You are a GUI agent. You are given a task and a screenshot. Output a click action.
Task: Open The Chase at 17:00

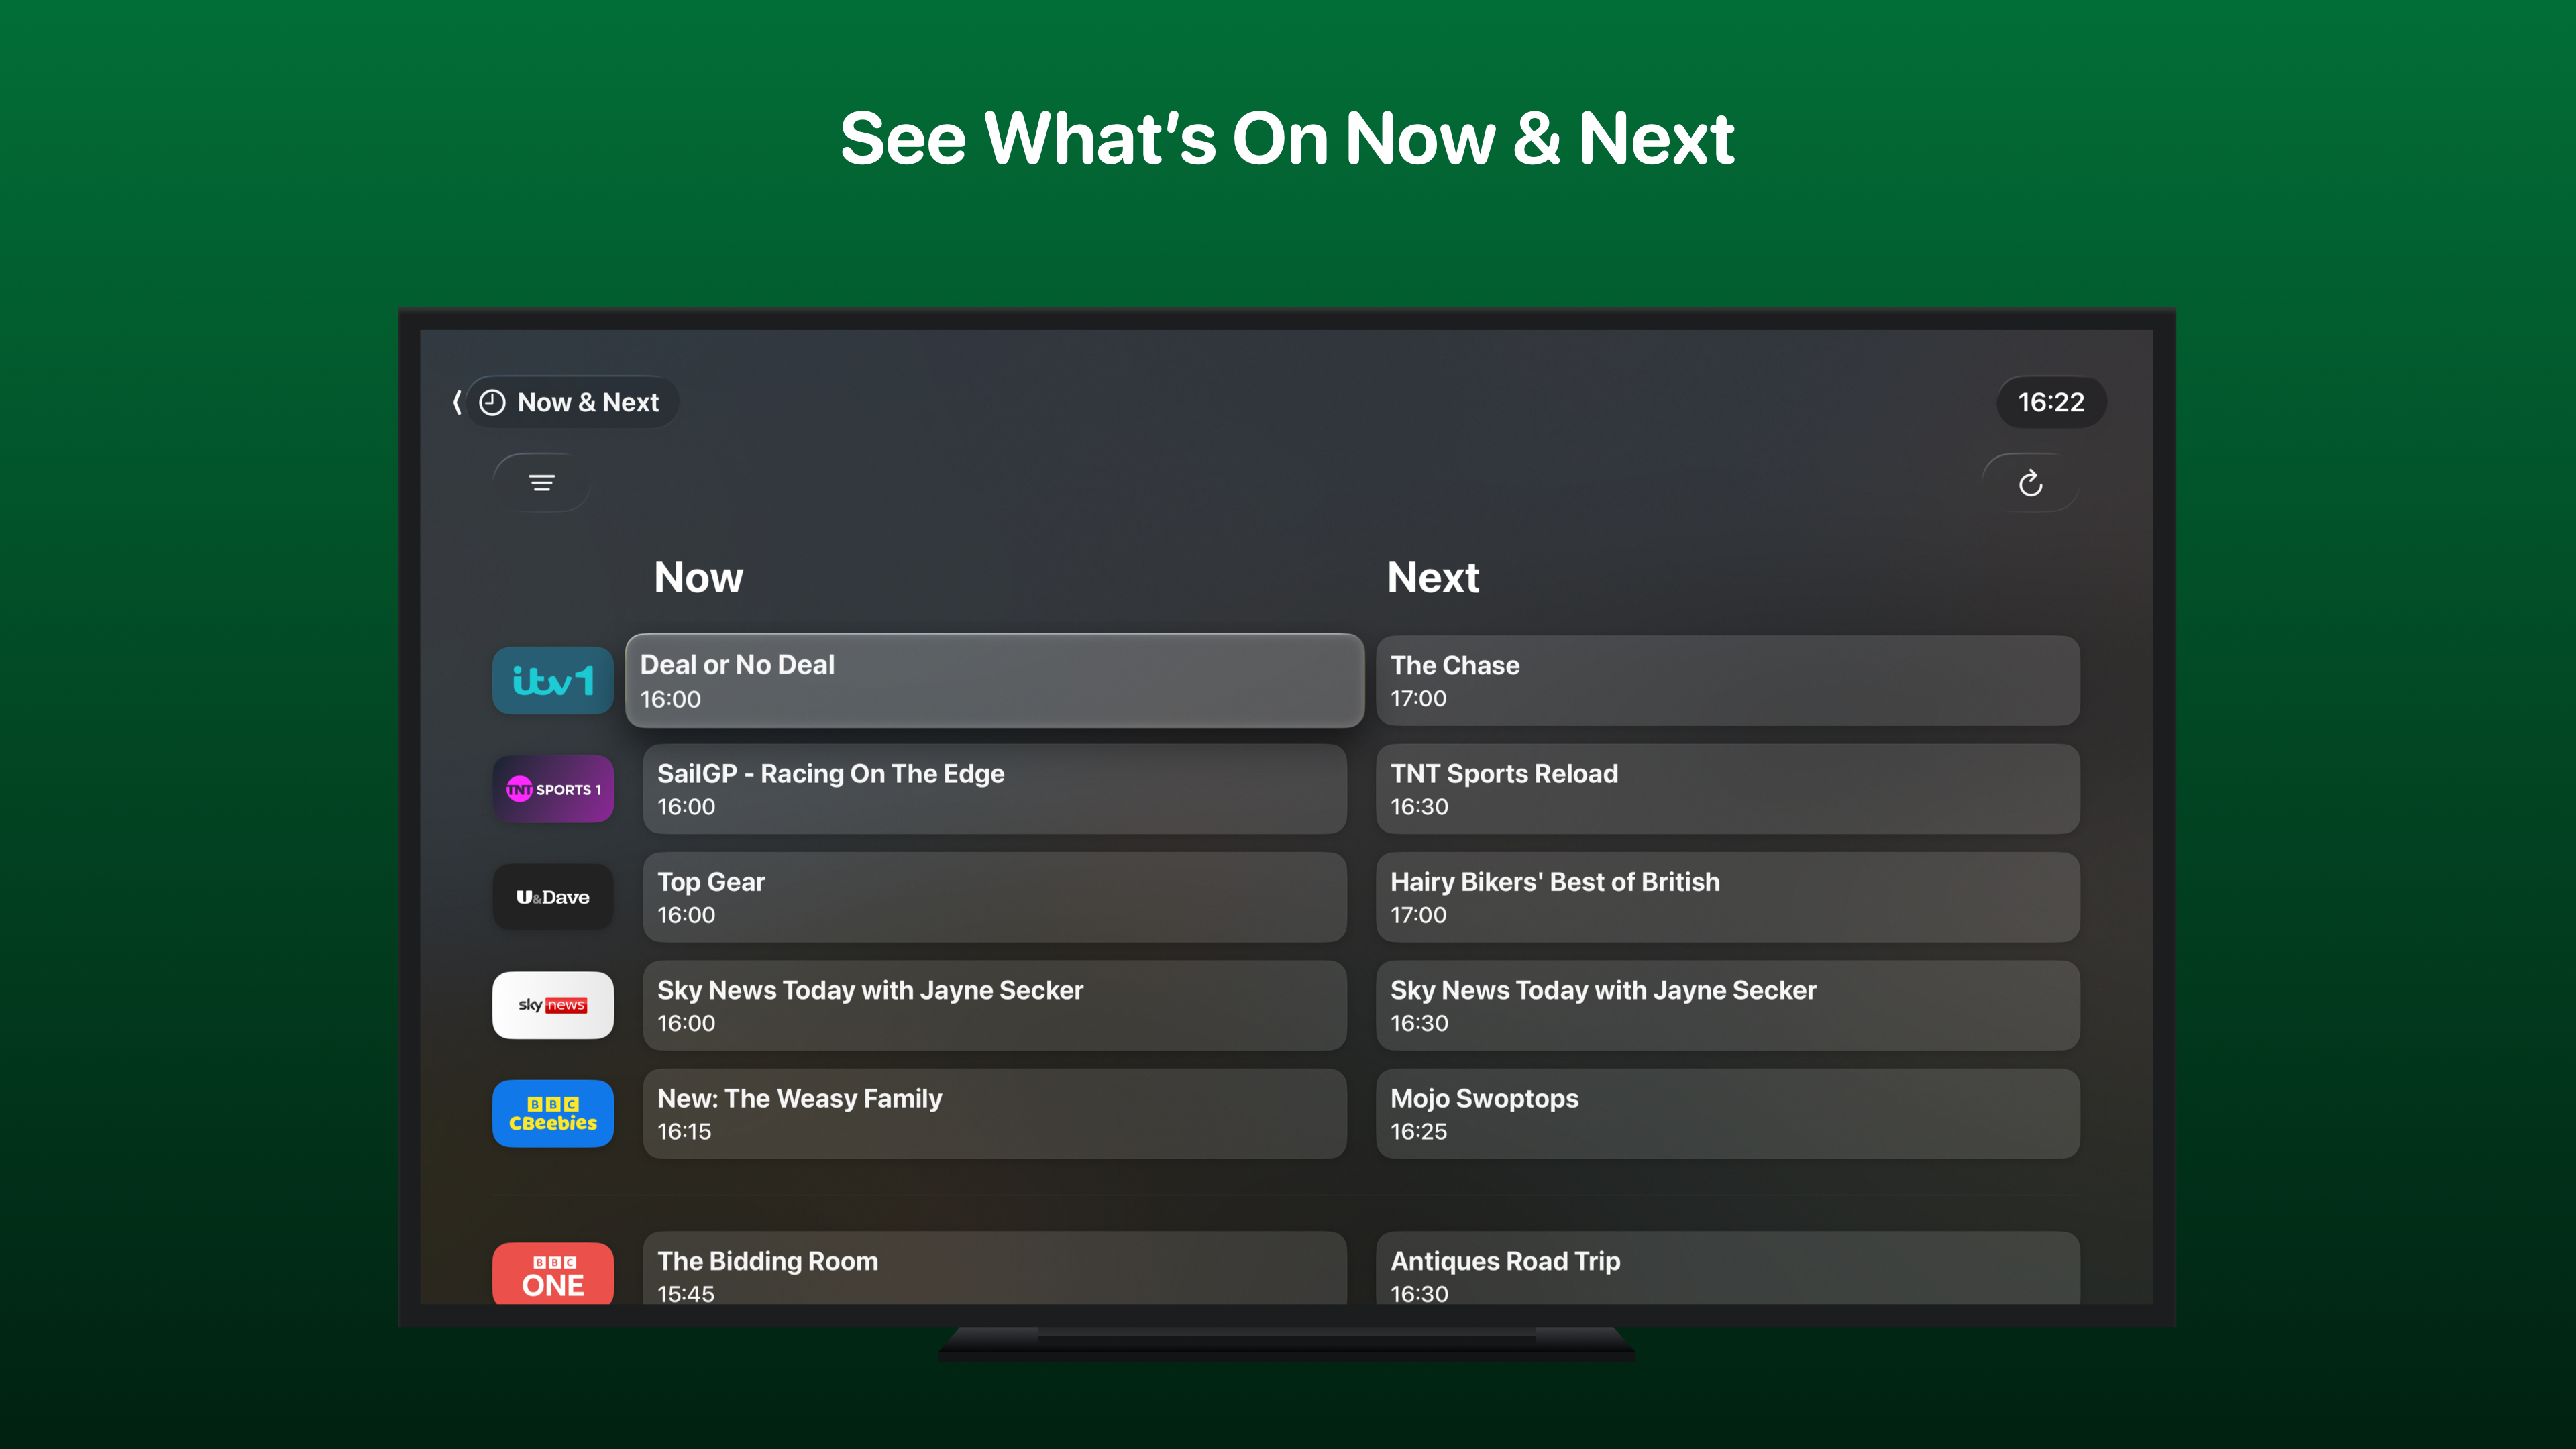pos(1727,681)
